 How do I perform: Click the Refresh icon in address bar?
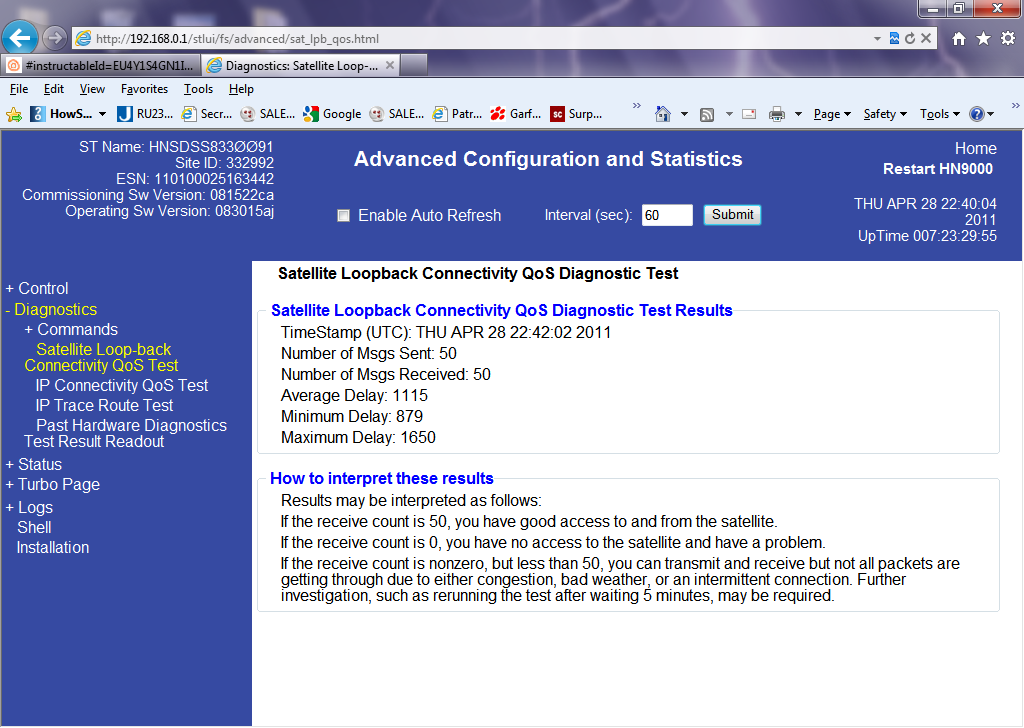tap(910, 39)
